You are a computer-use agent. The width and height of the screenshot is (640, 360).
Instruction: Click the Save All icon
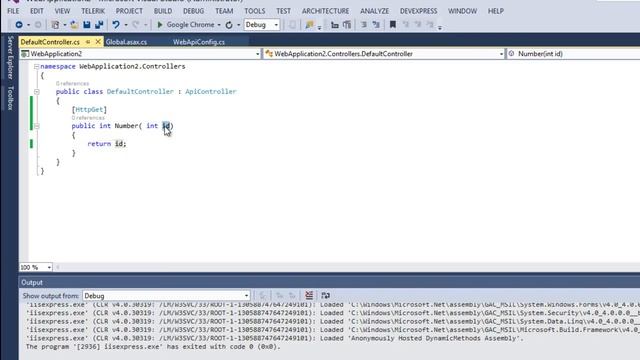pos(99,25)
